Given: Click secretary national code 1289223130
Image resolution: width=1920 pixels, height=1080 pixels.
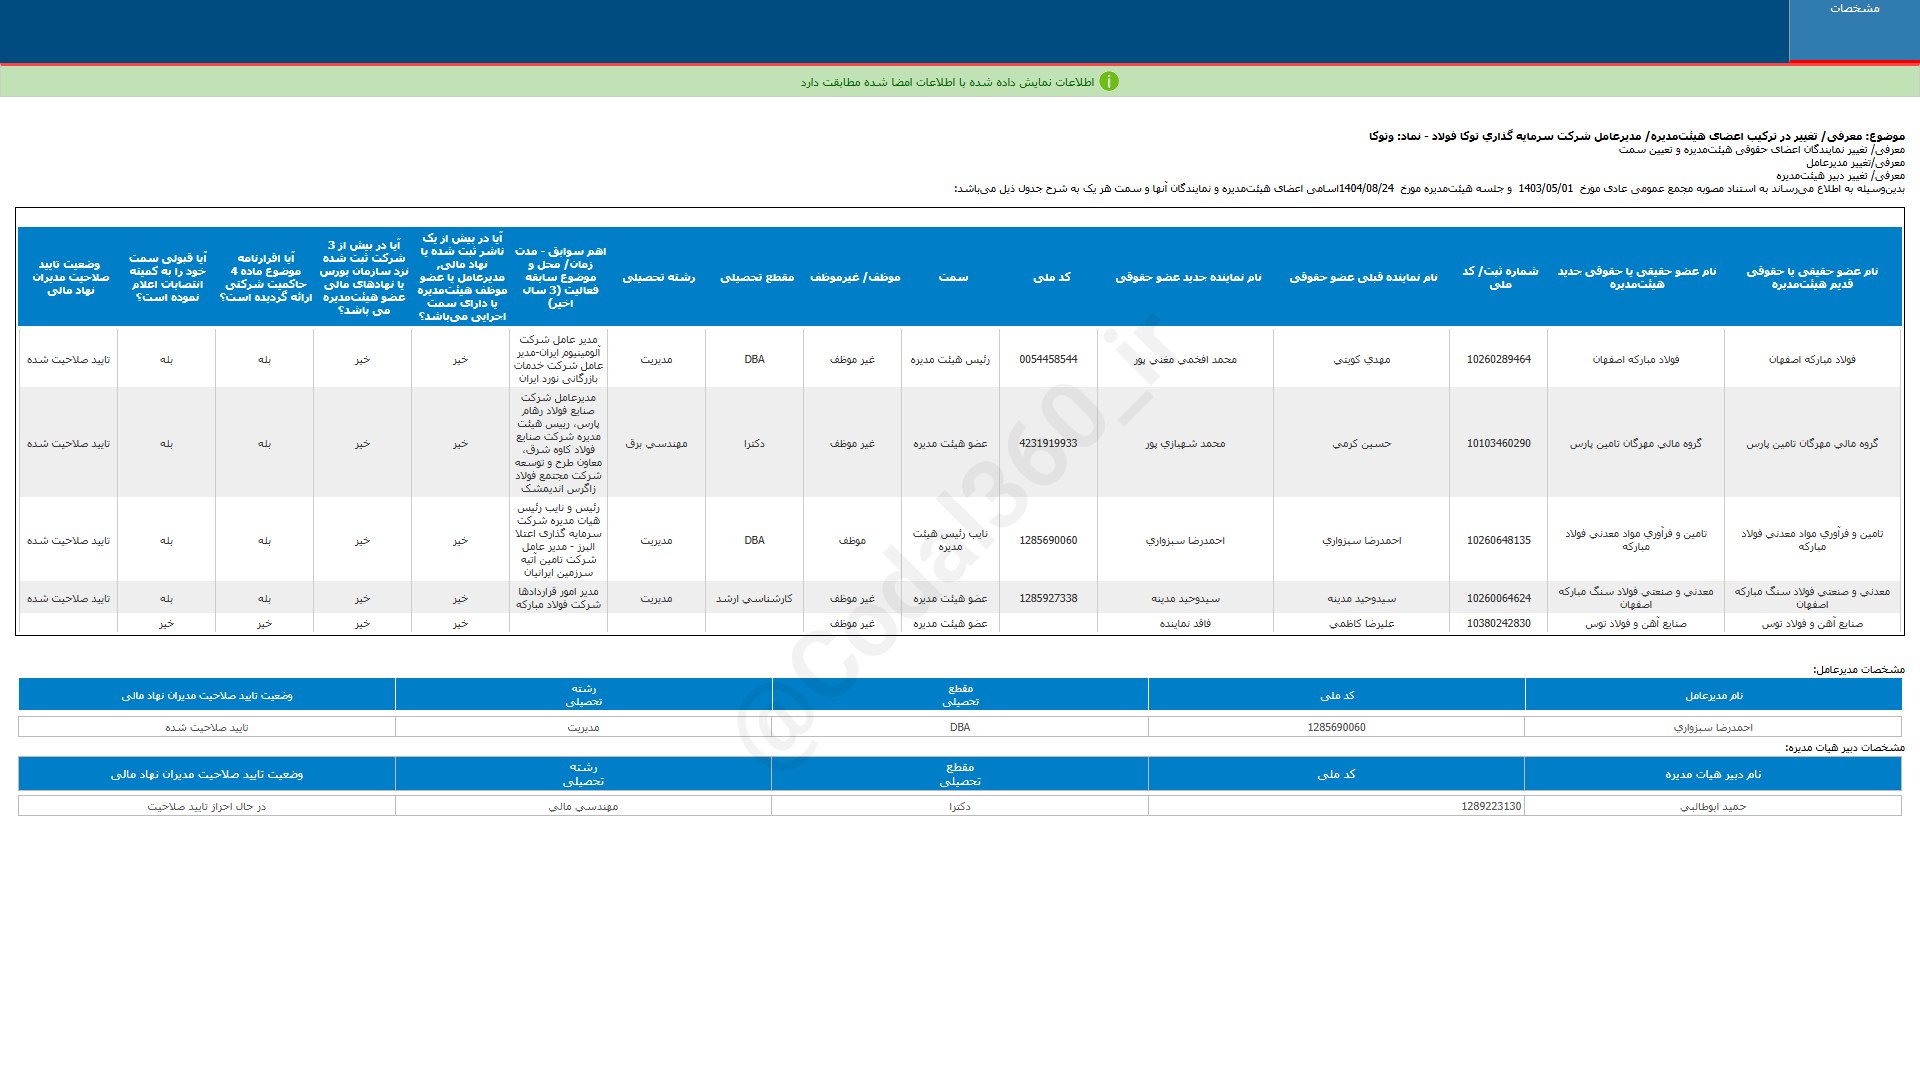Looking at the screenshot, I should [x=1490, y=806].
